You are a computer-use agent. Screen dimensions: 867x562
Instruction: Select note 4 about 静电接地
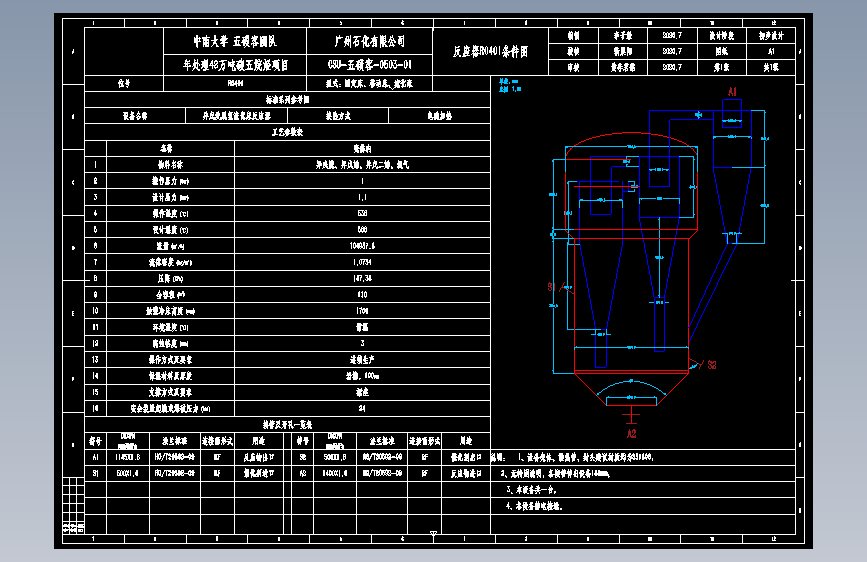tap(534, 506)
